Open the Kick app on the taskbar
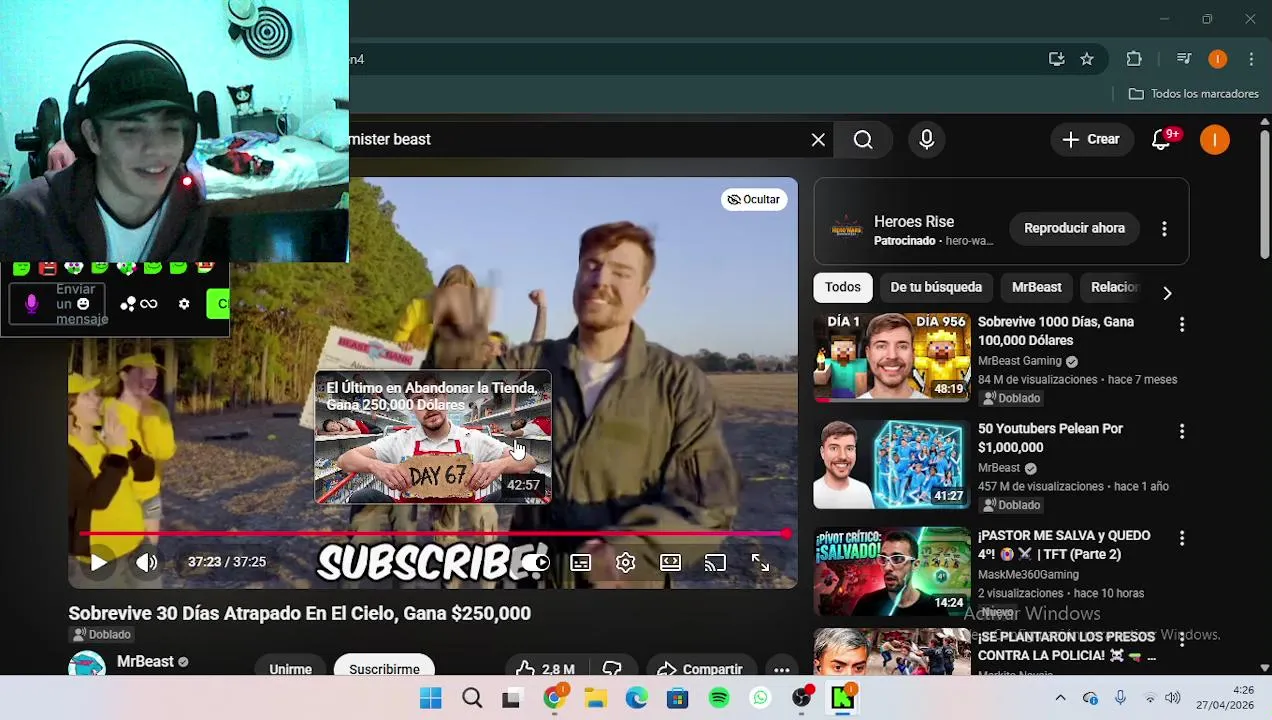The height and width of the screenshot is (720, 1272). tap(843, 698)
